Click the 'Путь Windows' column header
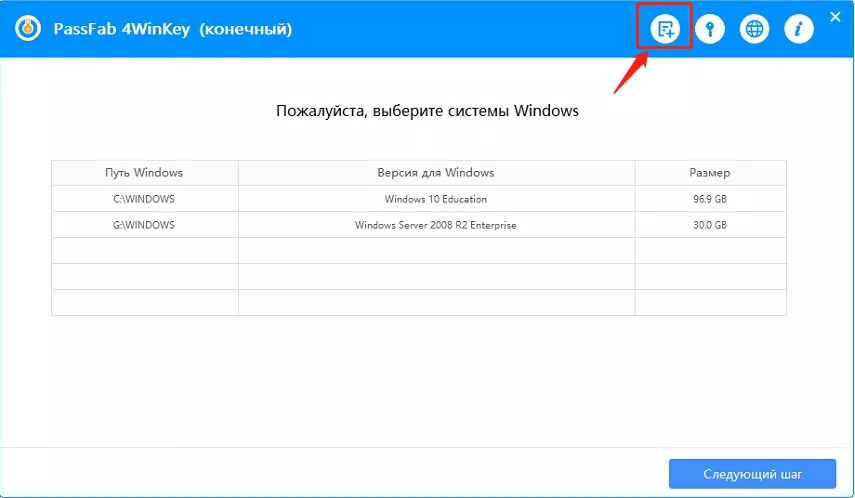 (x=144, y=173)
